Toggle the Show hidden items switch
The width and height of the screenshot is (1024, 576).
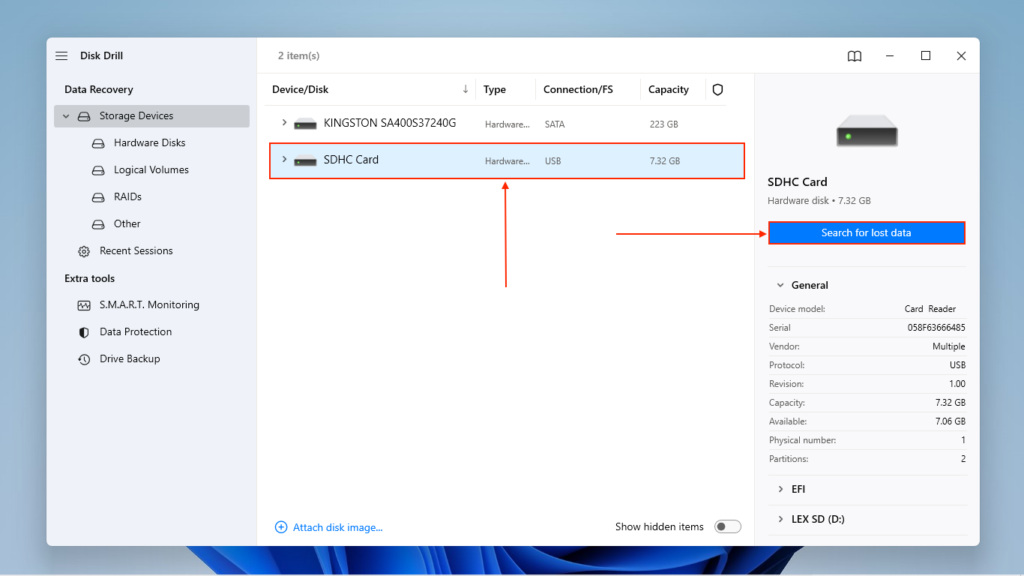tap(727, 527)
